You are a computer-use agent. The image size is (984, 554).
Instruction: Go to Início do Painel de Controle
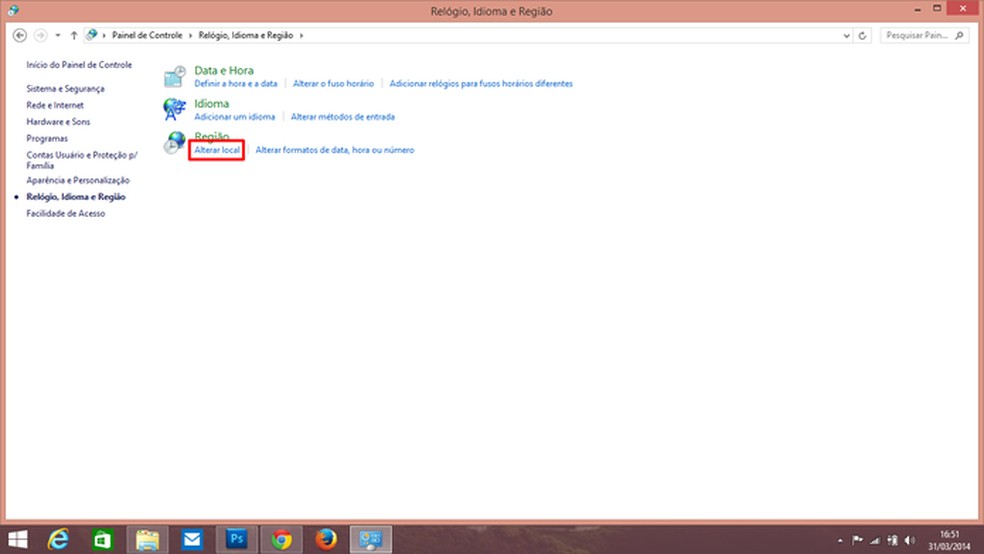click(79, 65)
